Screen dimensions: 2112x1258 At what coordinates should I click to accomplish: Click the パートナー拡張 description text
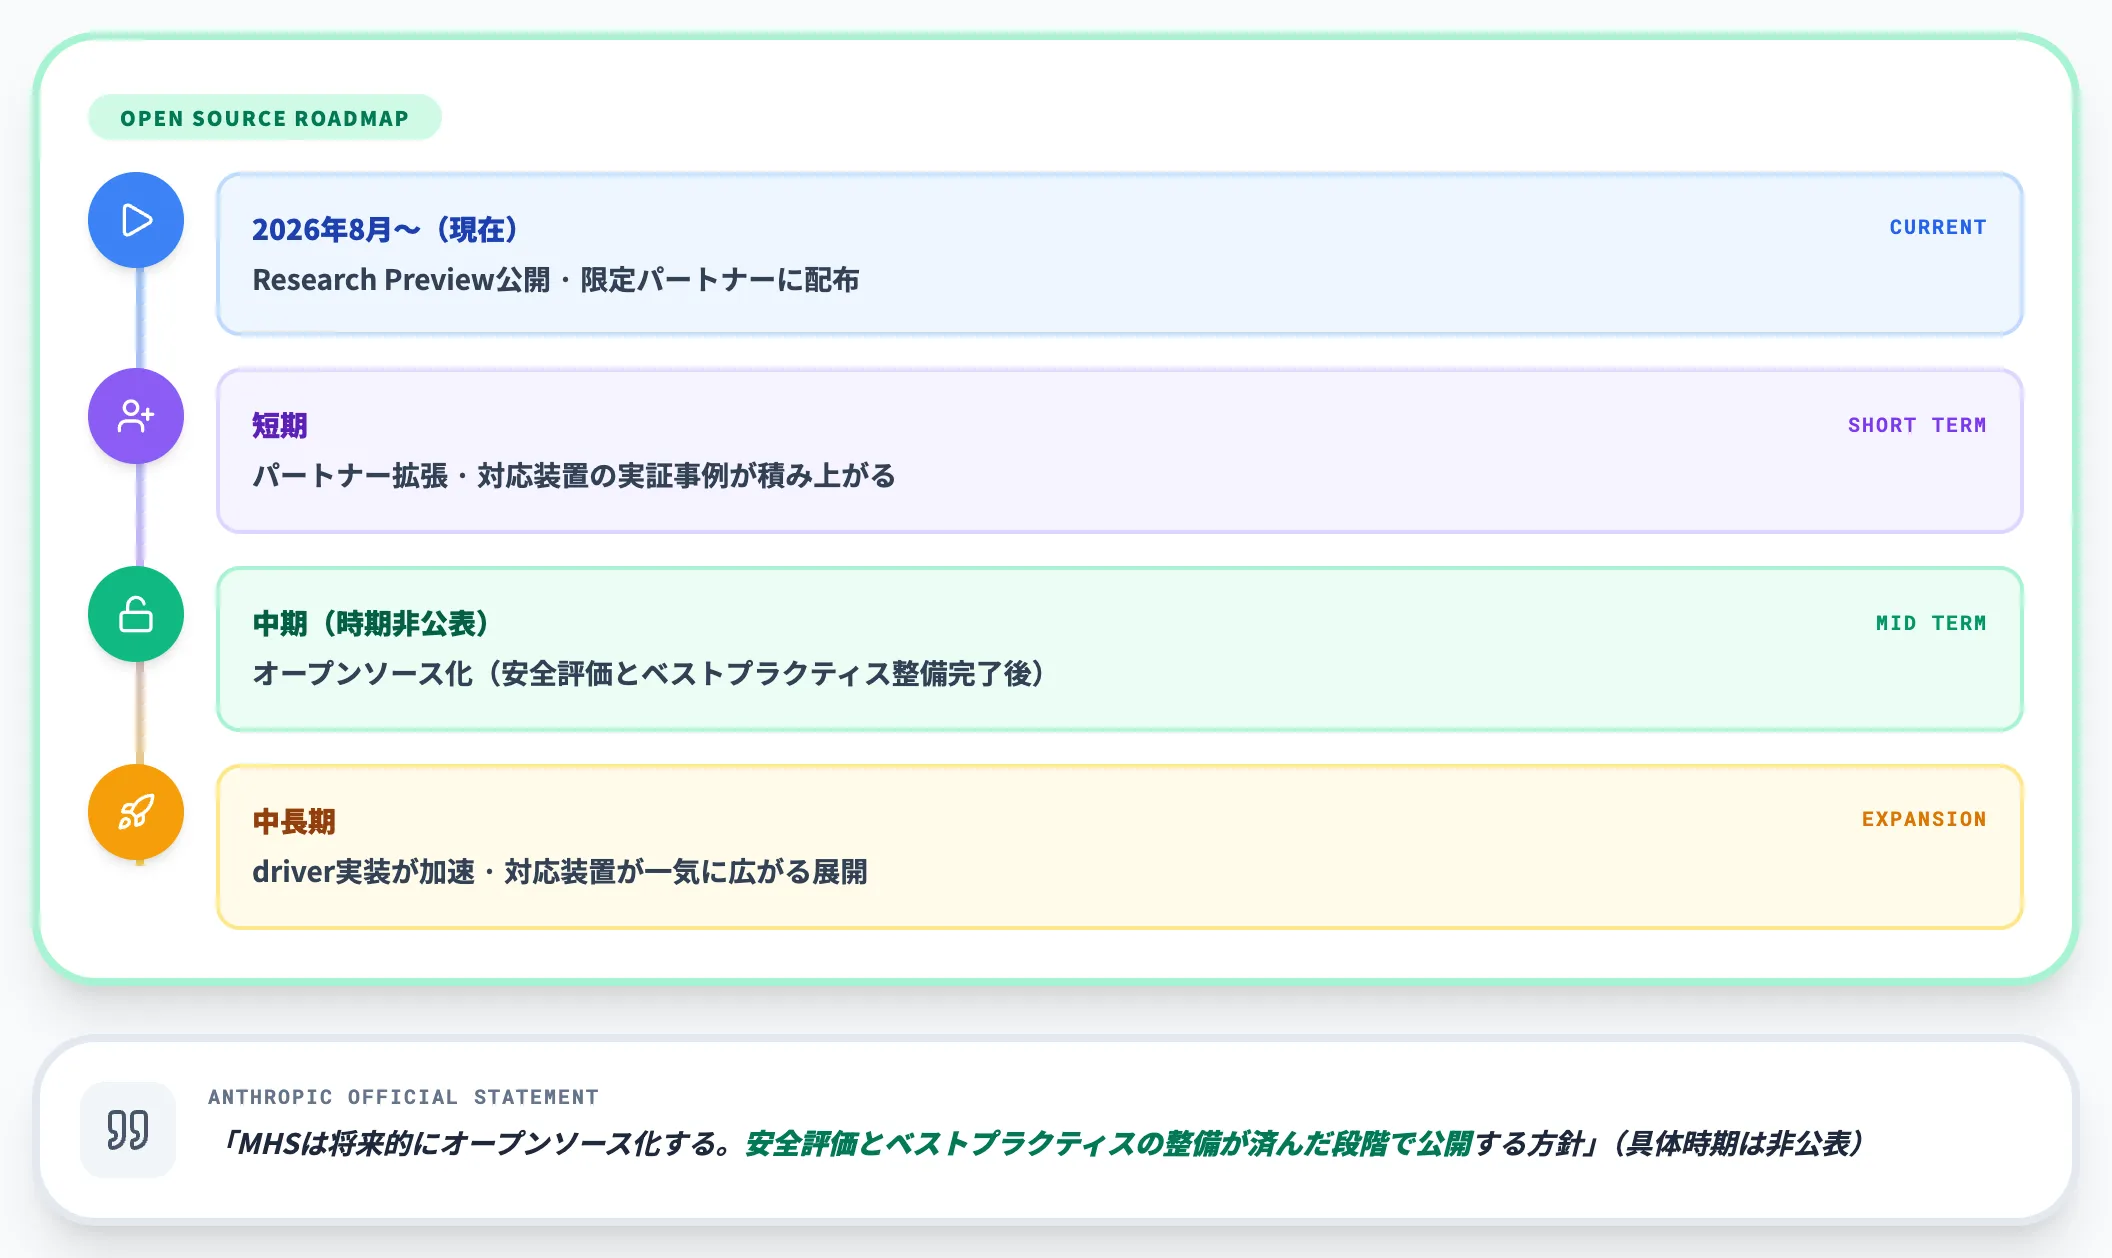(x=574, y=475)
